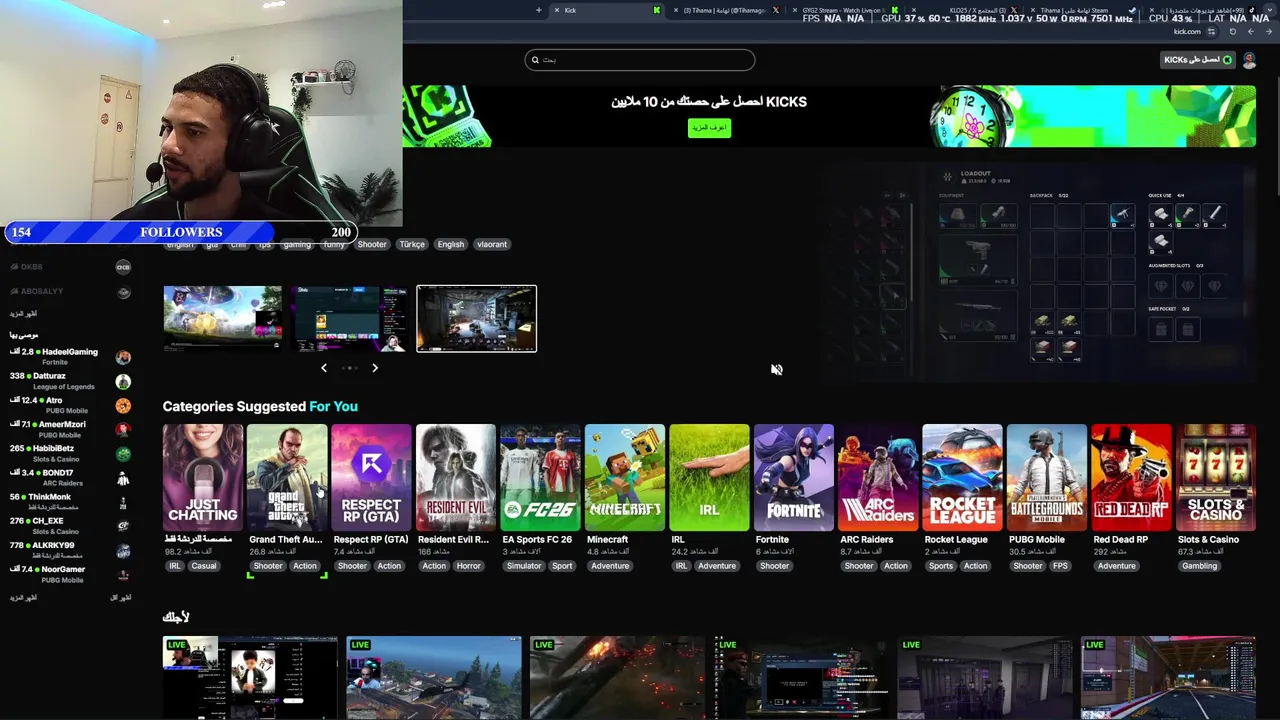Open Atro's sidebar avatar
Viewport: 1280px width, 720px height.
click(123, 406)
